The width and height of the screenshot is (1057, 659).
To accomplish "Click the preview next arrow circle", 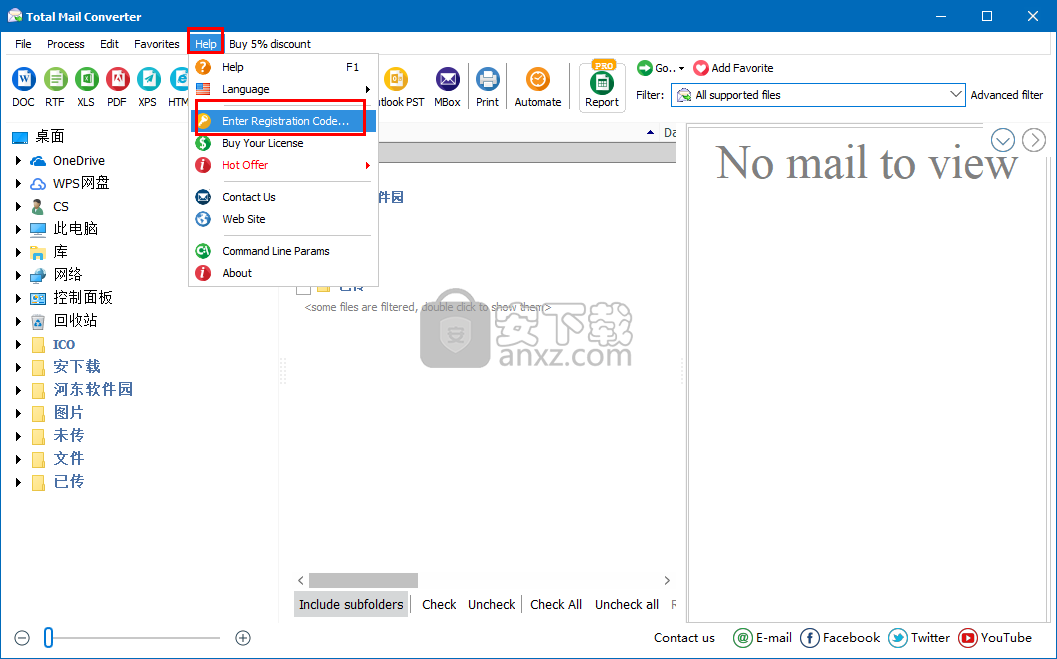I will tap(1033, 140).
